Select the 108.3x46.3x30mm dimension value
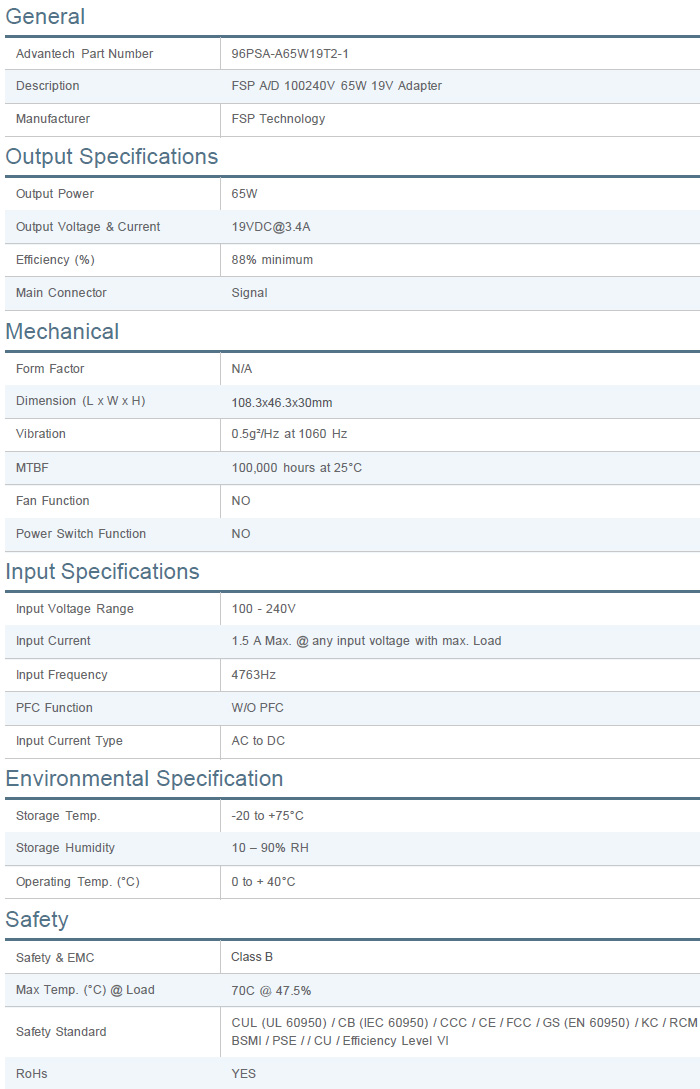 (x=281, y=402)
